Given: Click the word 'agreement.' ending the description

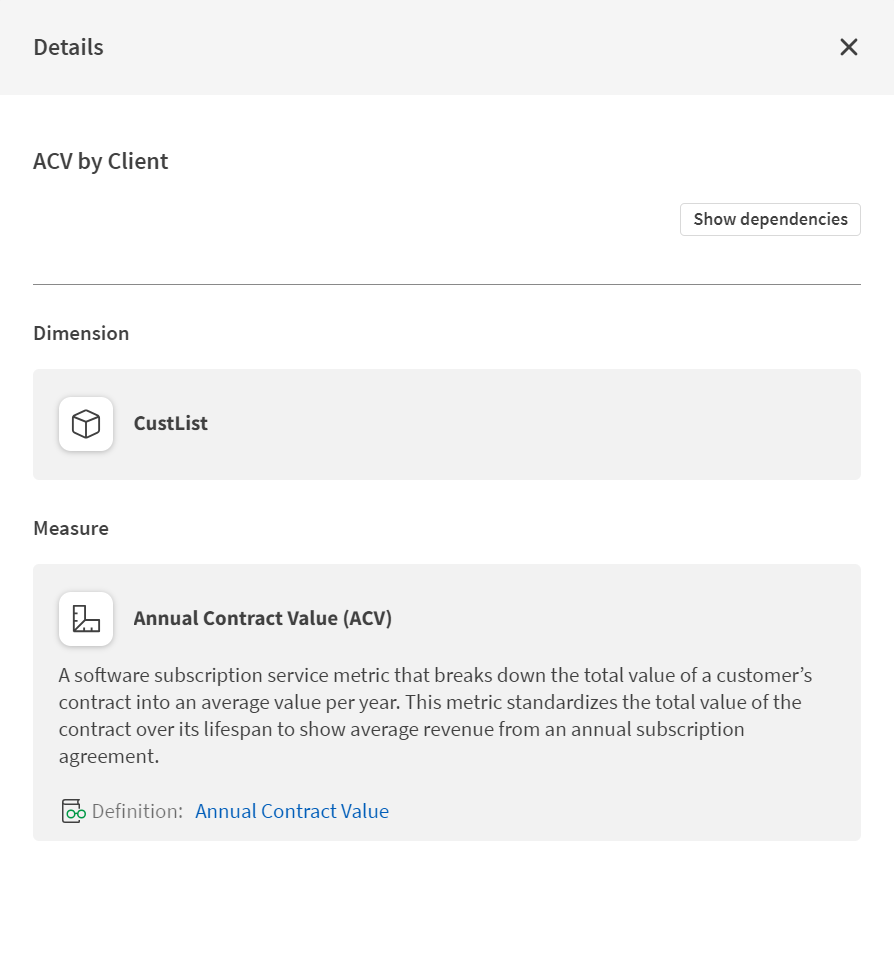Looking at the screenshot, I should click(x=109, y=756).
